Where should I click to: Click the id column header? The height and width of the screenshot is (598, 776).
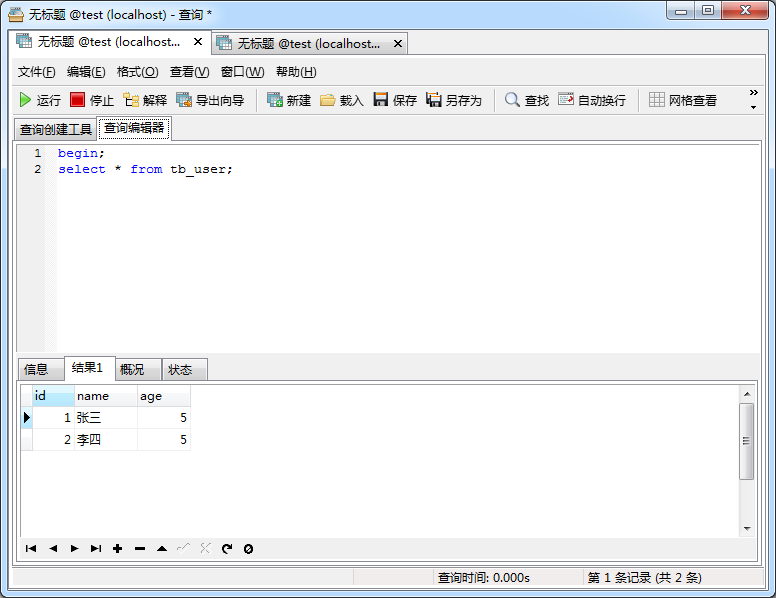[x=53, y=396]
